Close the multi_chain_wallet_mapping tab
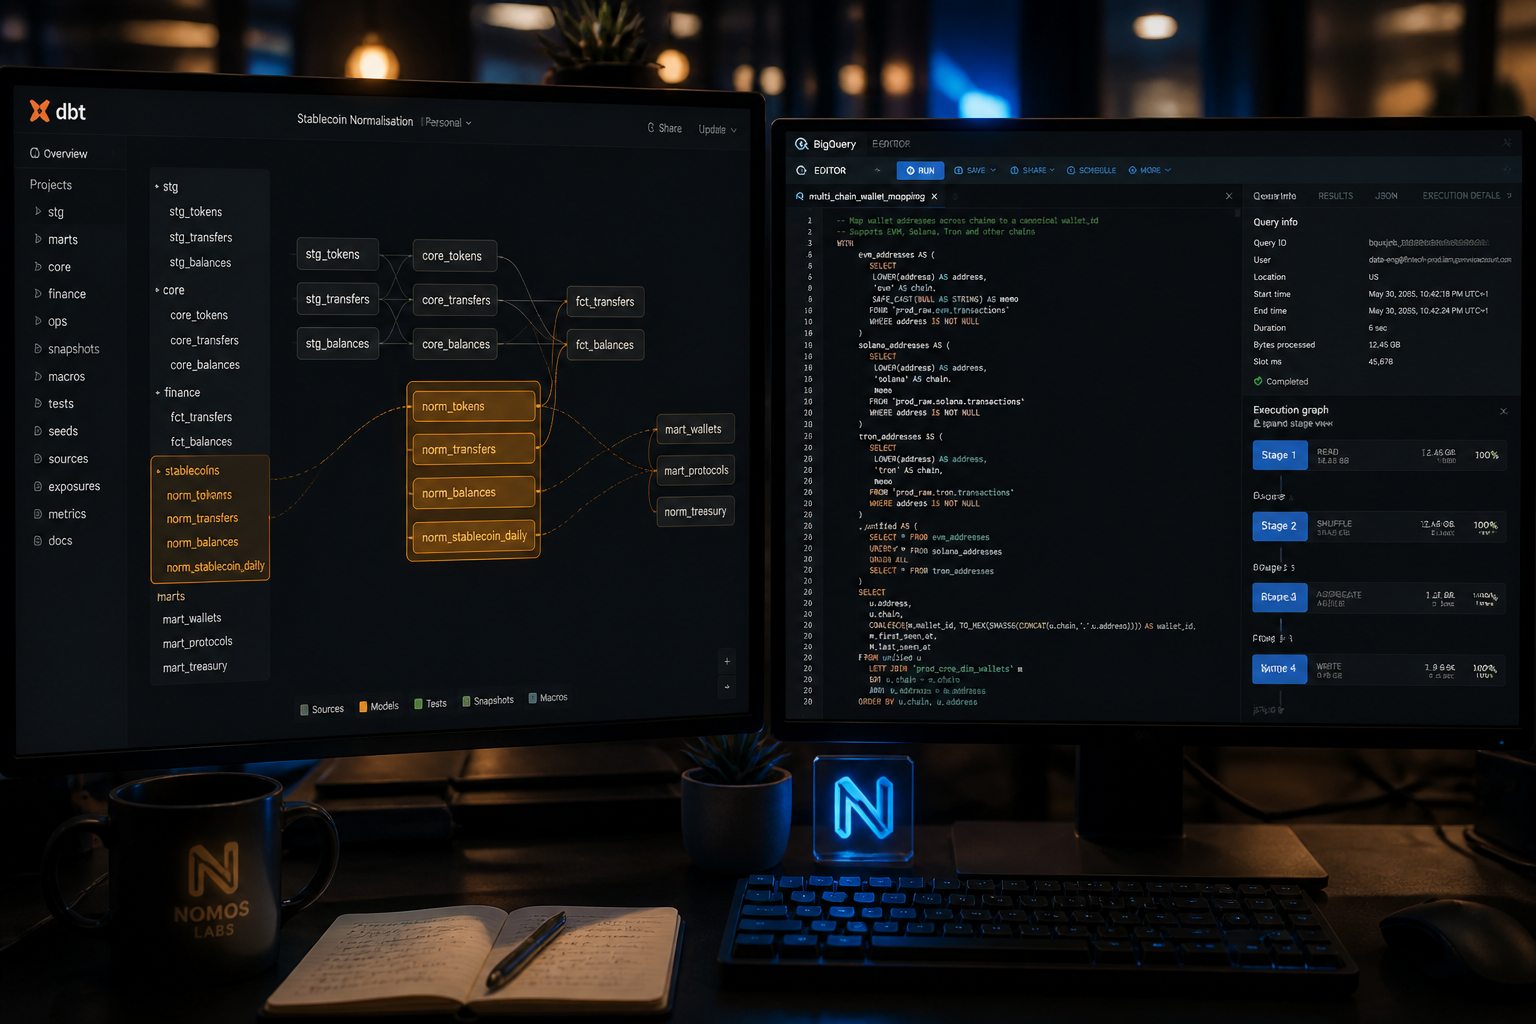1536x1024 pixels. tap(934, 196)
